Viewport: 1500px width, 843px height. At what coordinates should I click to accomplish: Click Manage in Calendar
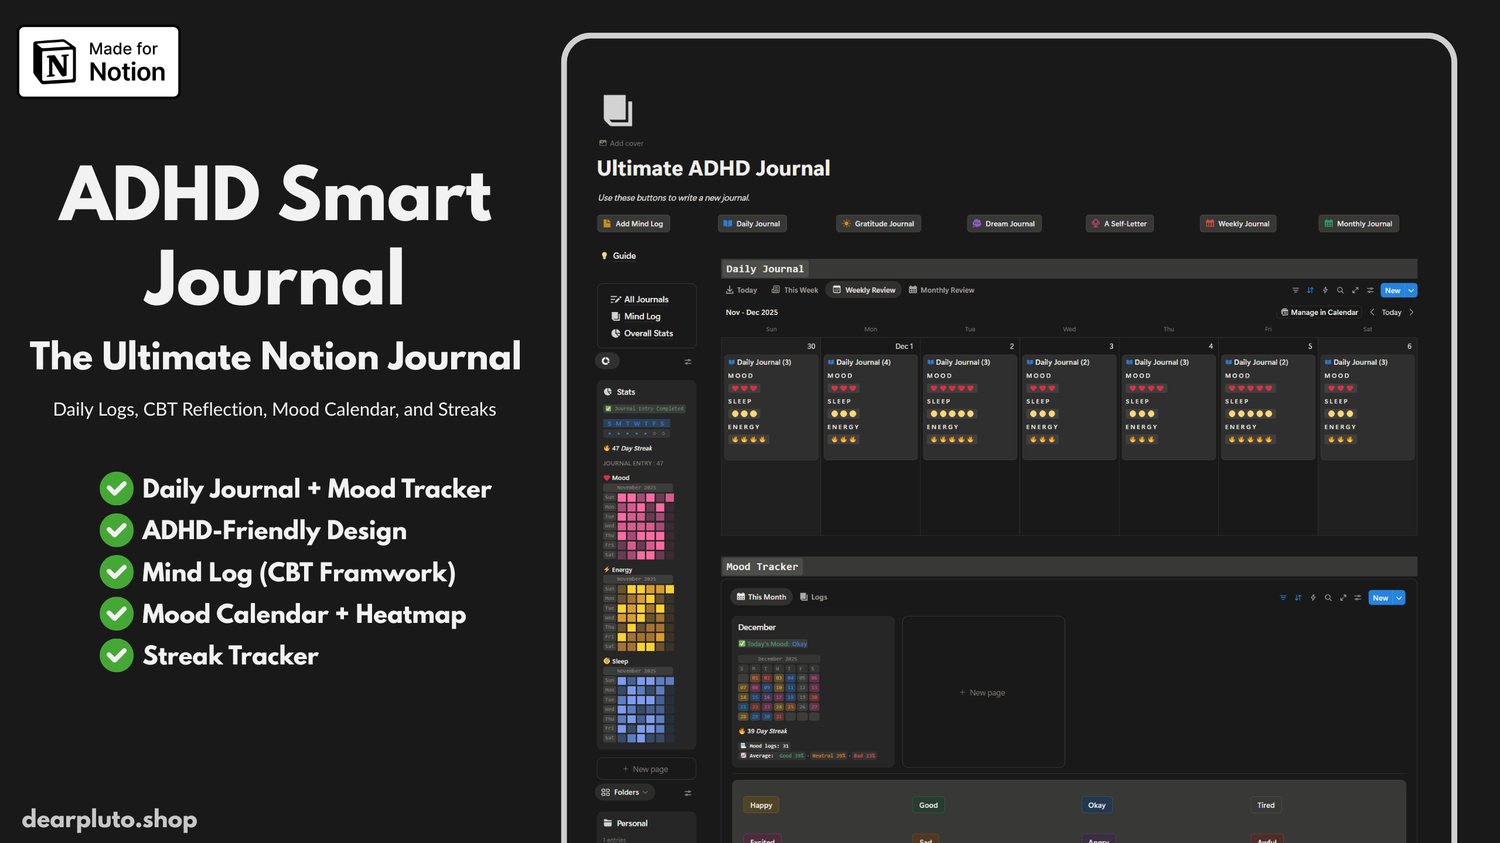pyautogui.click(x=1320, y=312)
